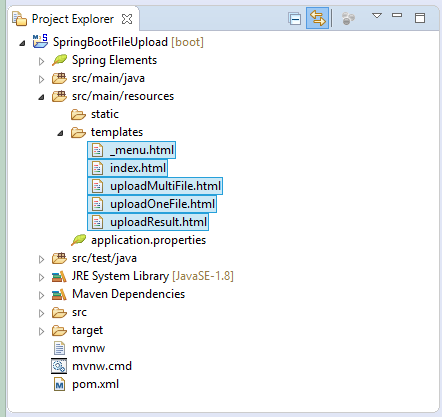Click the uploadResult.html file icon
This screenshot has width=442, height=417.
pyautogui.click(x=97, y=222)
